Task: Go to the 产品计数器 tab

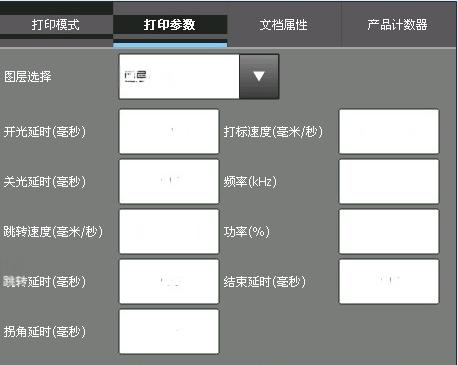Action: click(x=397, y=25)
